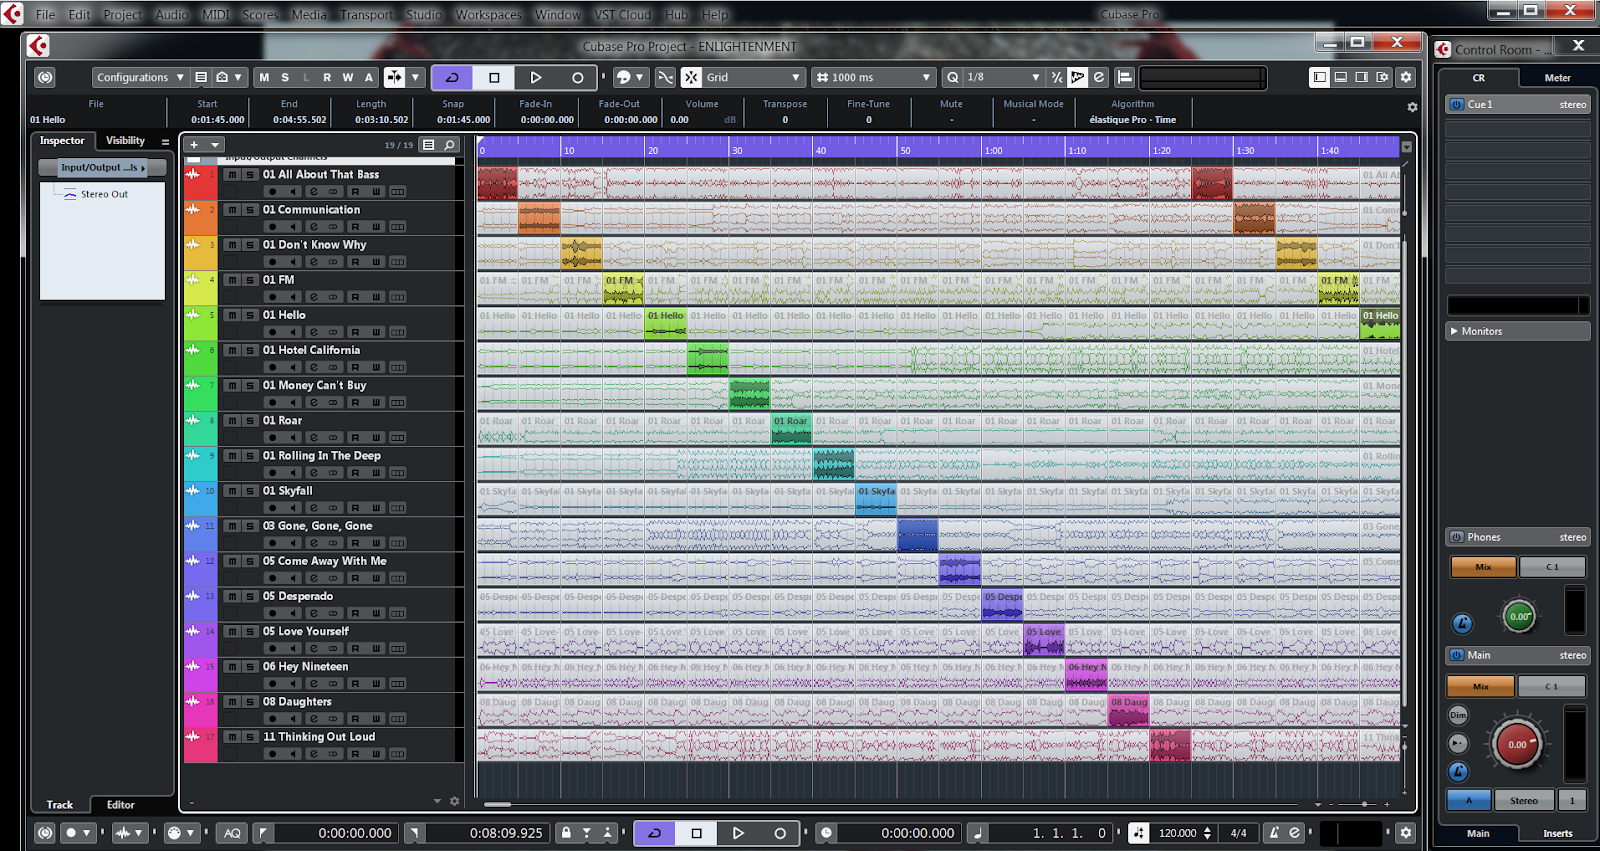Open the 1000 ms grid type dropdown
Viewport: 1600px width, 851px height.
point(873,77)
